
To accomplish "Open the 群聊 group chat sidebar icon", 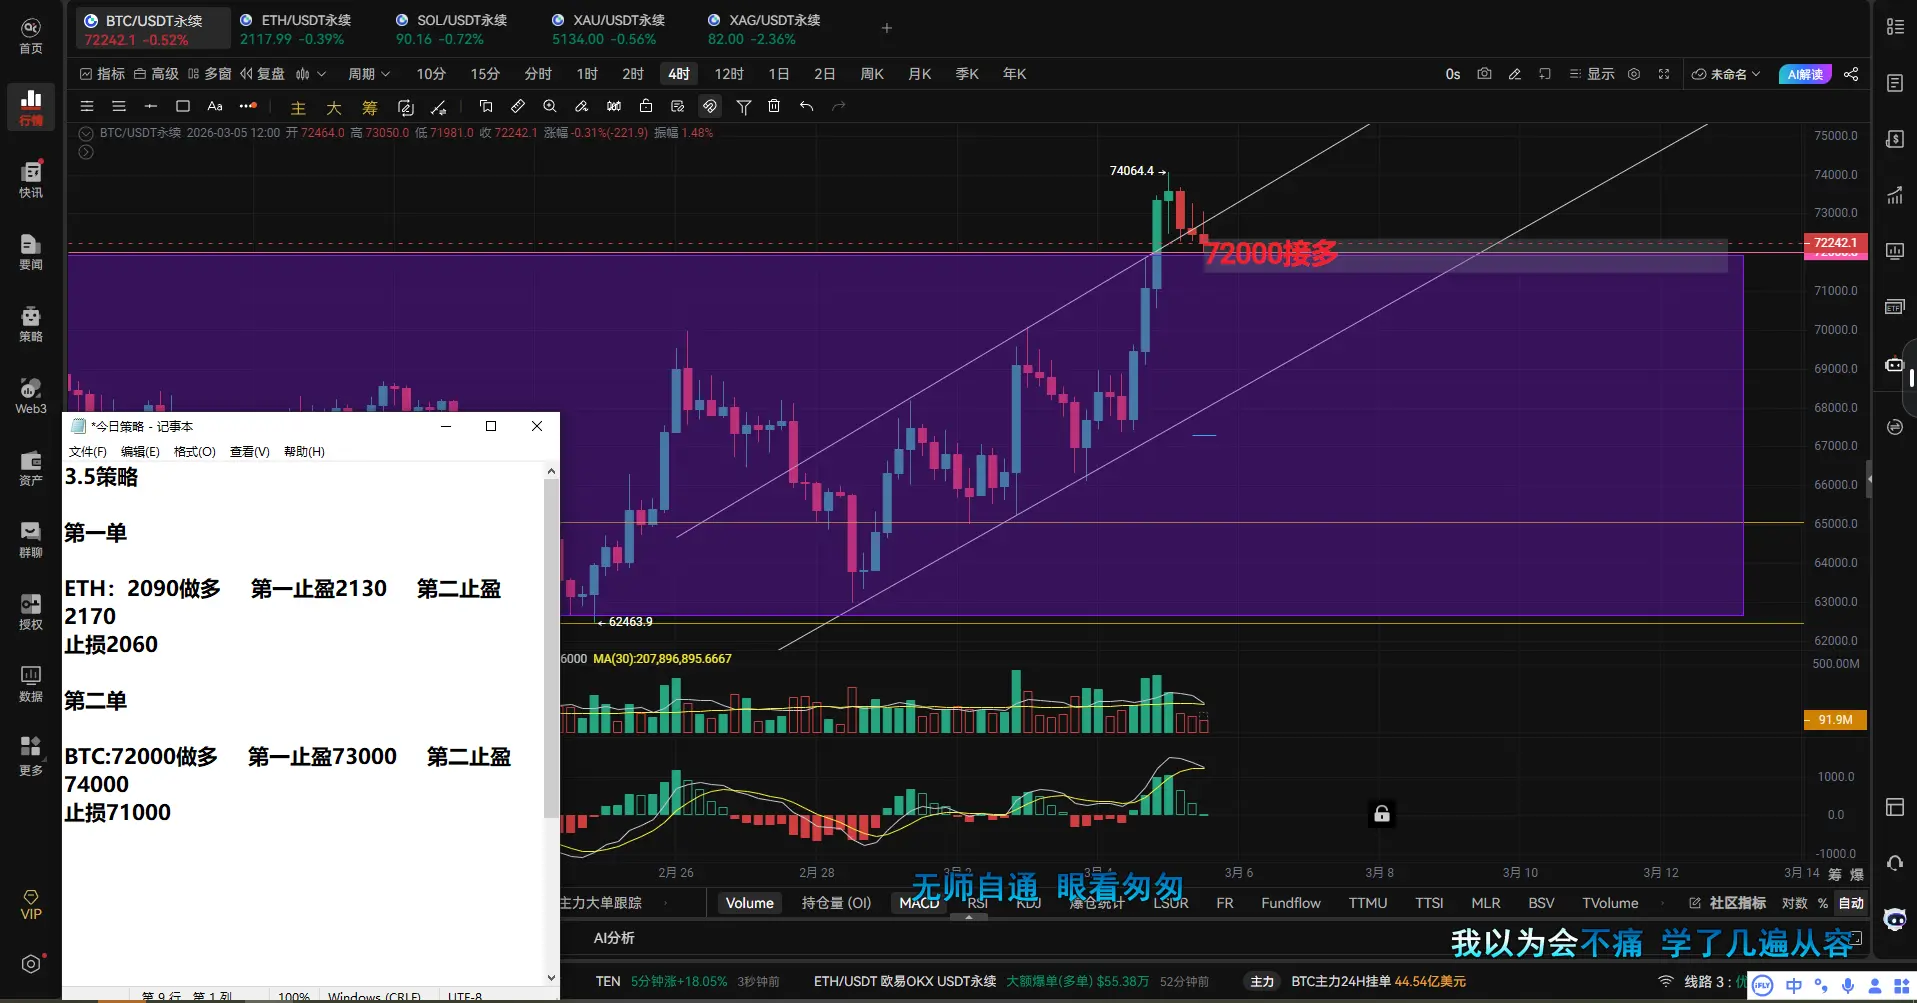I will [x=31, y=540].
